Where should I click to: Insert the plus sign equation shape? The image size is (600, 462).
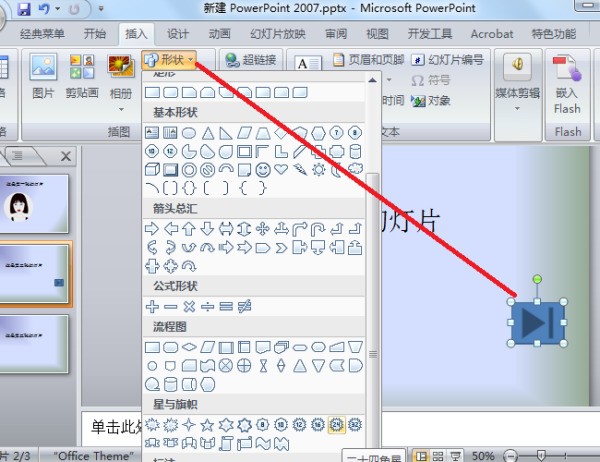tap(153, 305)
